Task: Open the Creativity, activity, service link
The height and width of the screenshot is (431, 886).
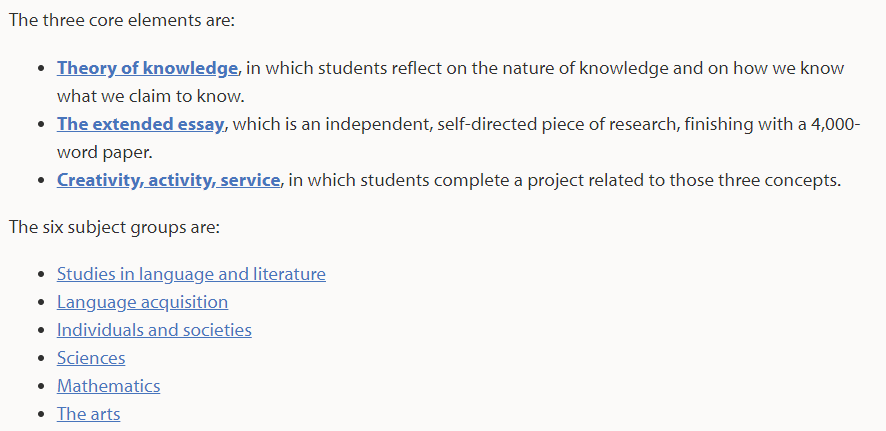Action: (x=168, y=181)
